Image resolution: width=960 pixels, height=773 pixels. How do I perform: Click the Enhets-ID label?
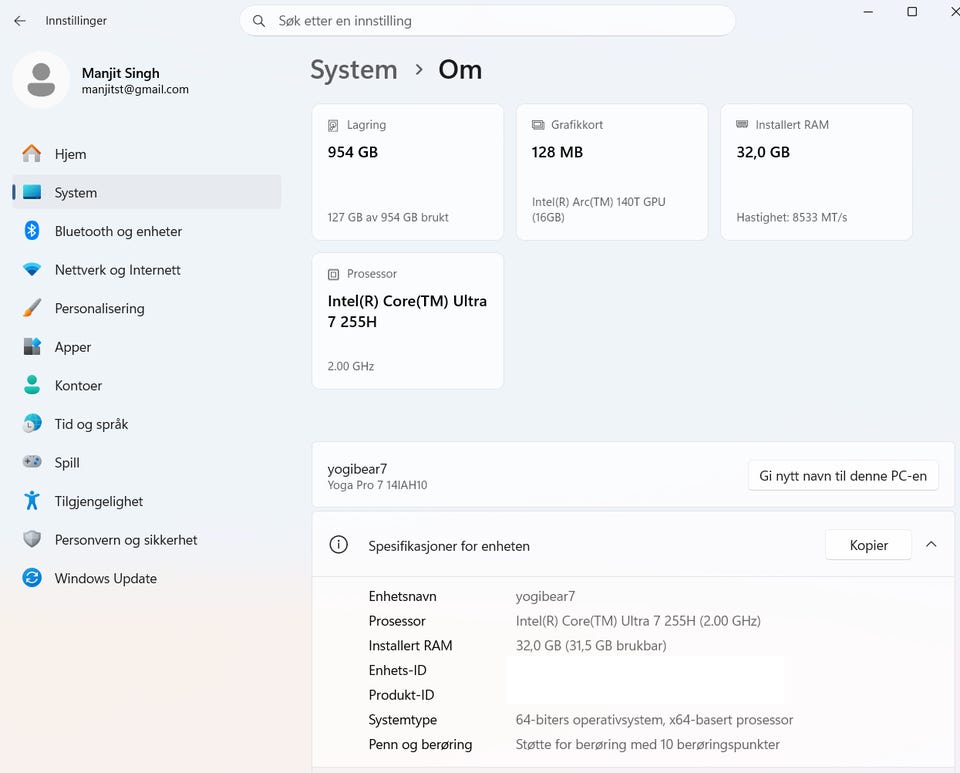(x=397, y=670)
